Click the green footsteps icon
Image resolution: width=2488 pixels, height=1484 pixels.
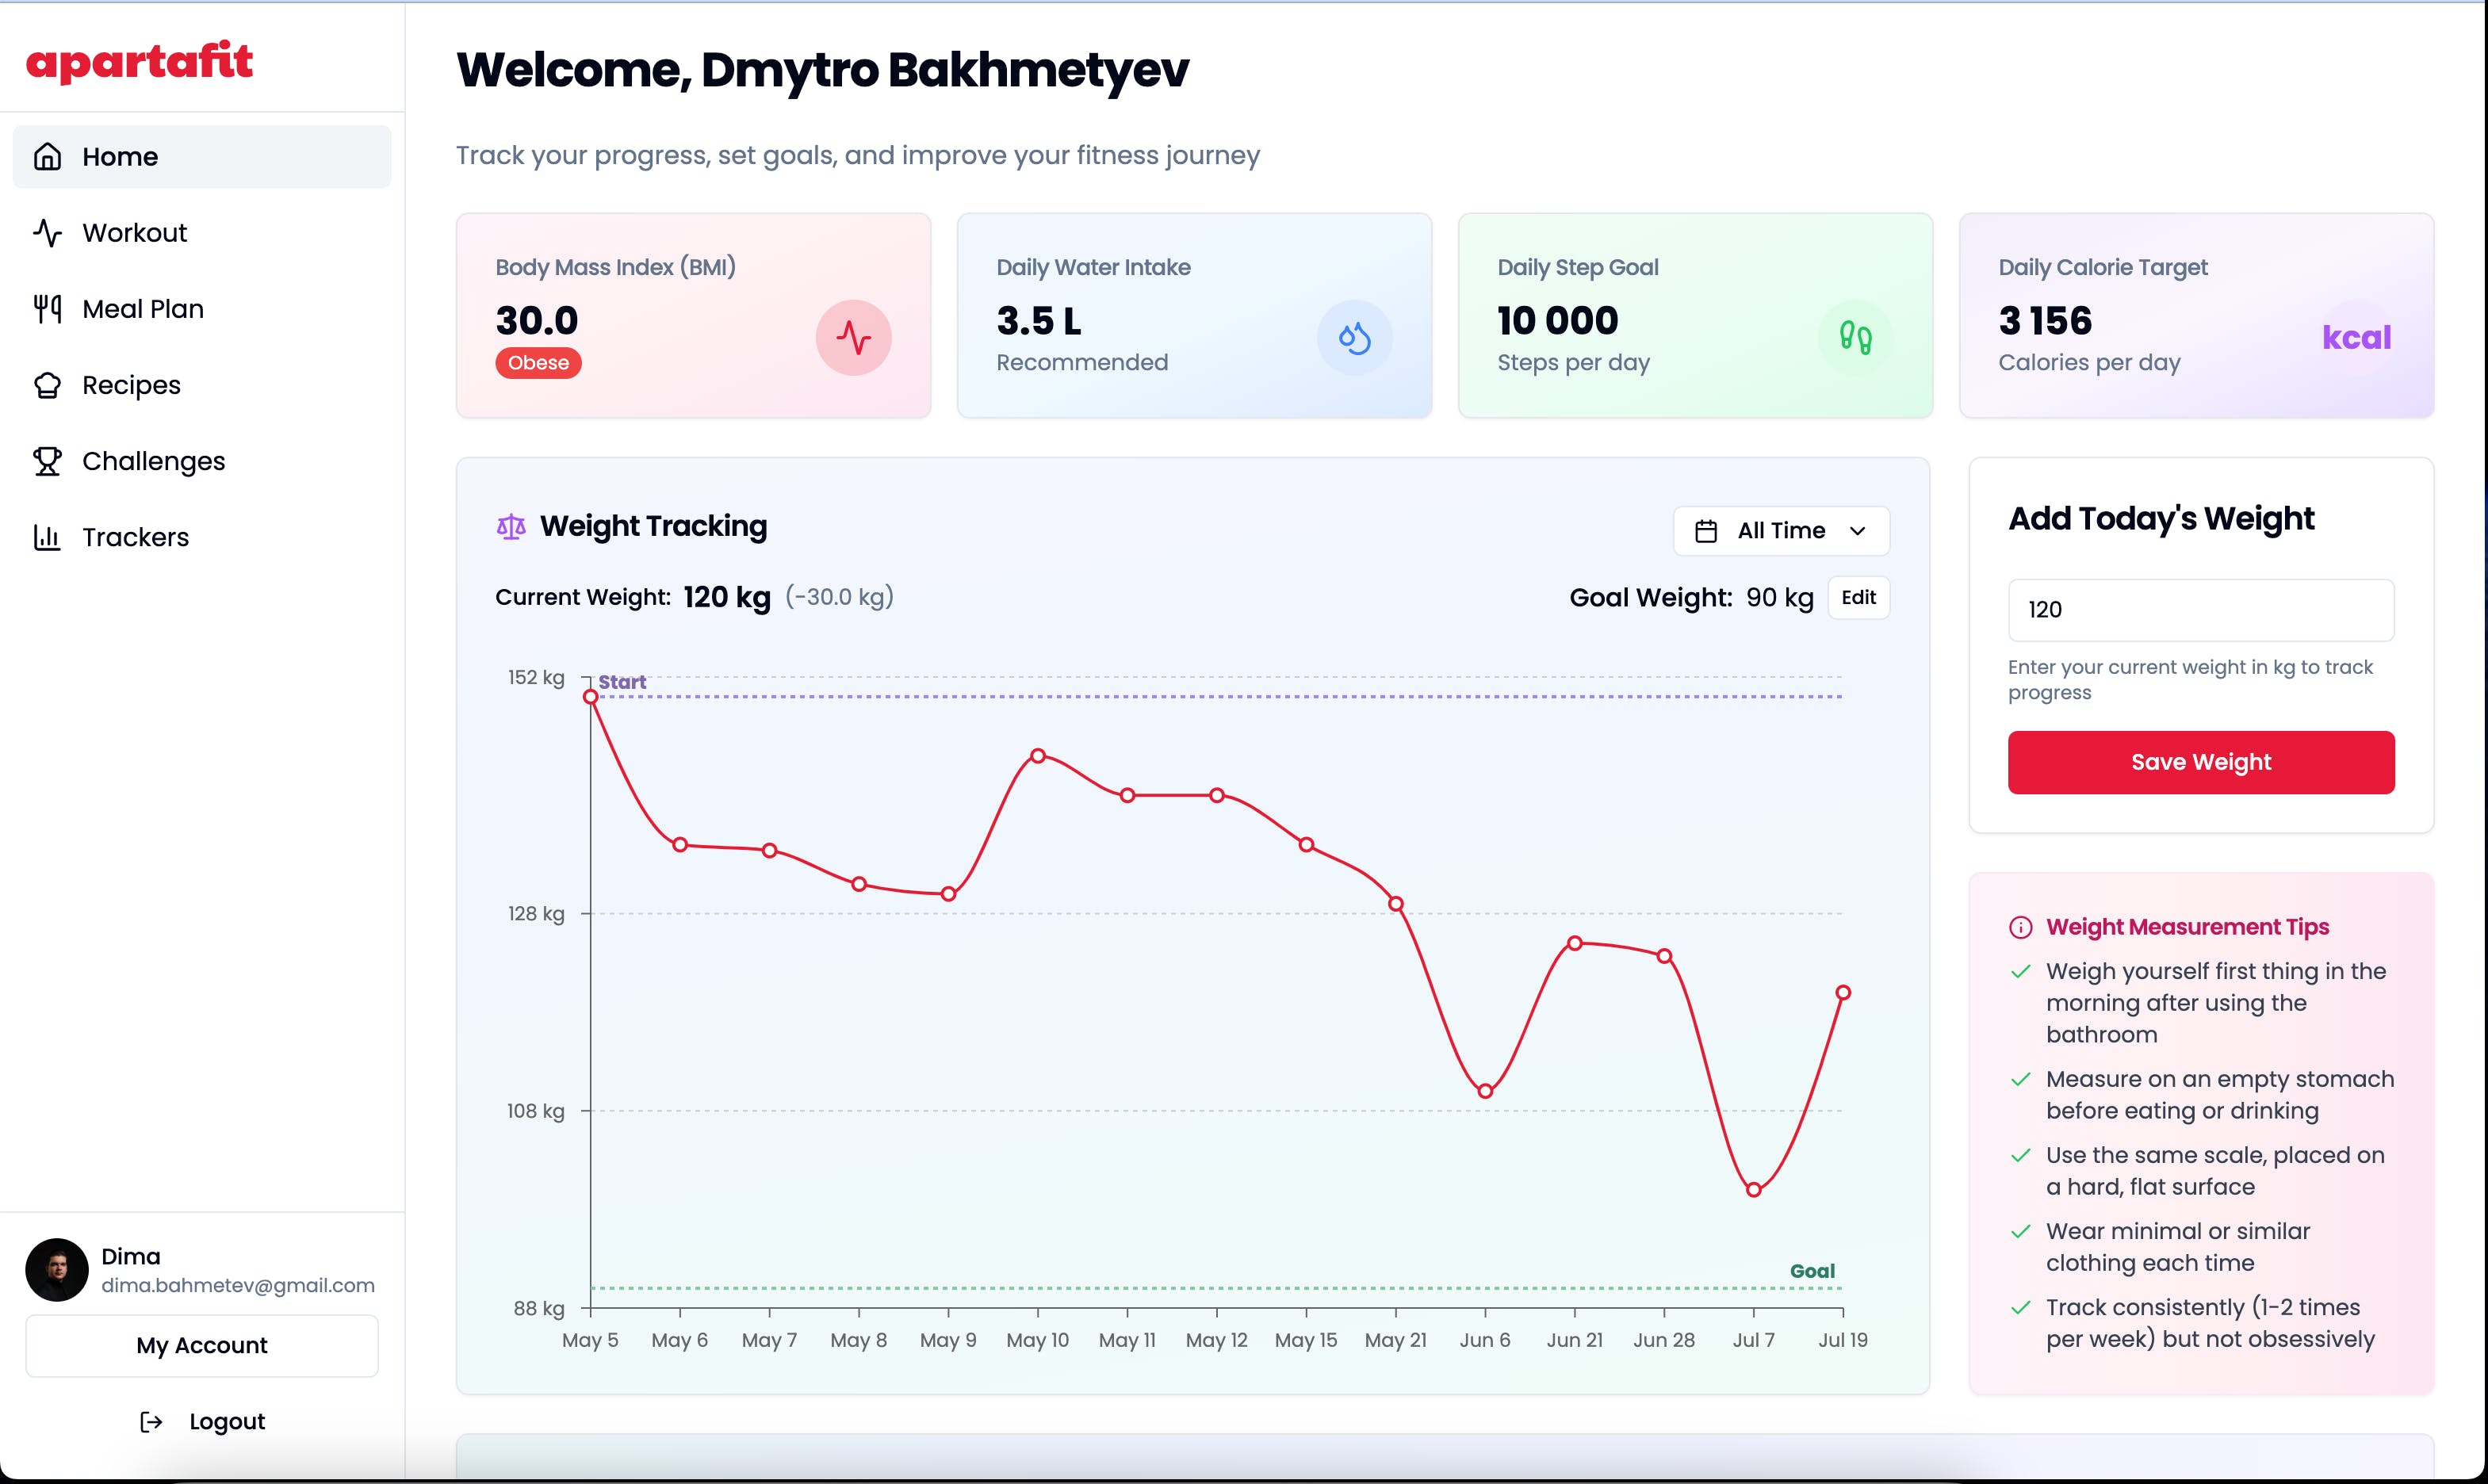(1855, 338)
